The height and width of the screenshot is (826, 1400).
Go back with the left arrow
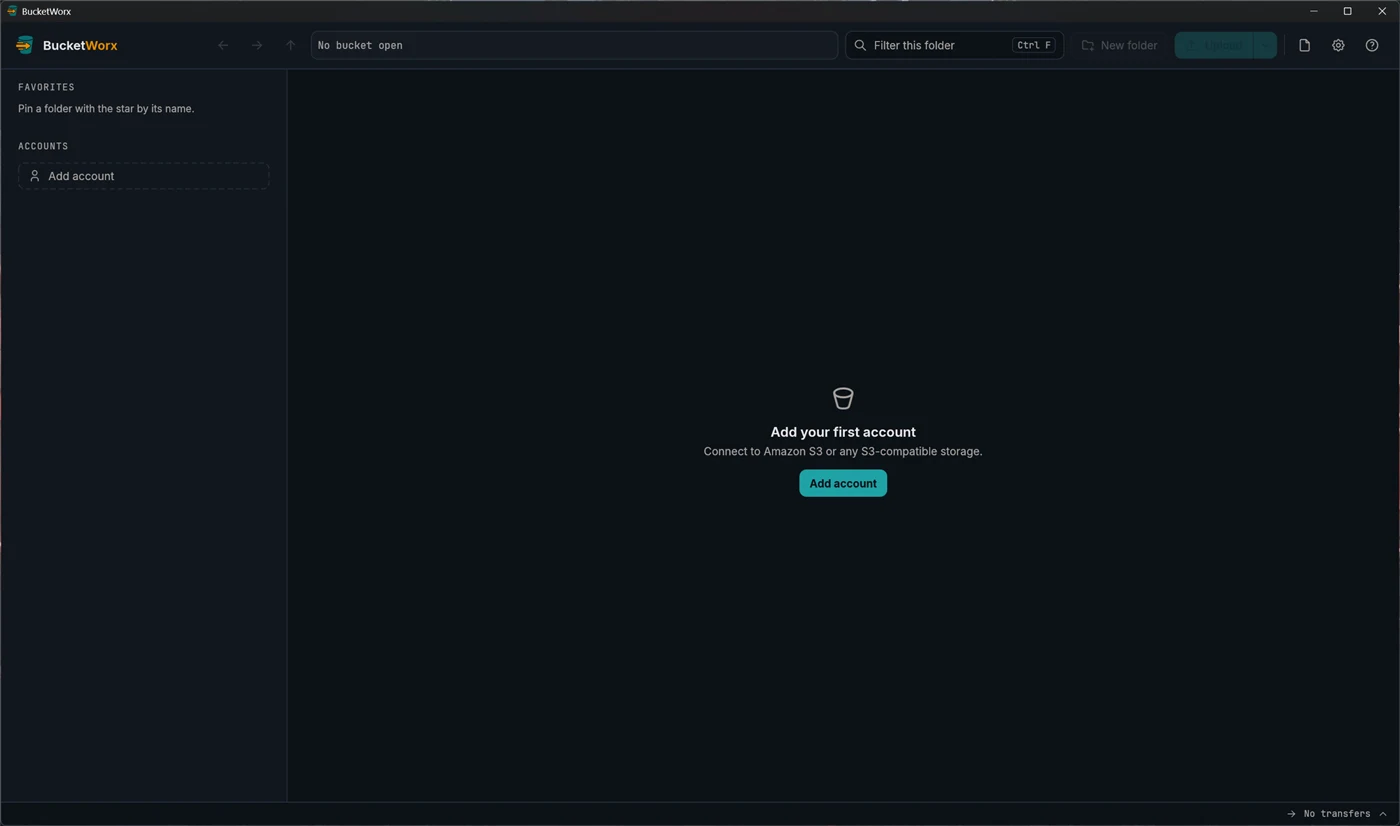[223, 45]
